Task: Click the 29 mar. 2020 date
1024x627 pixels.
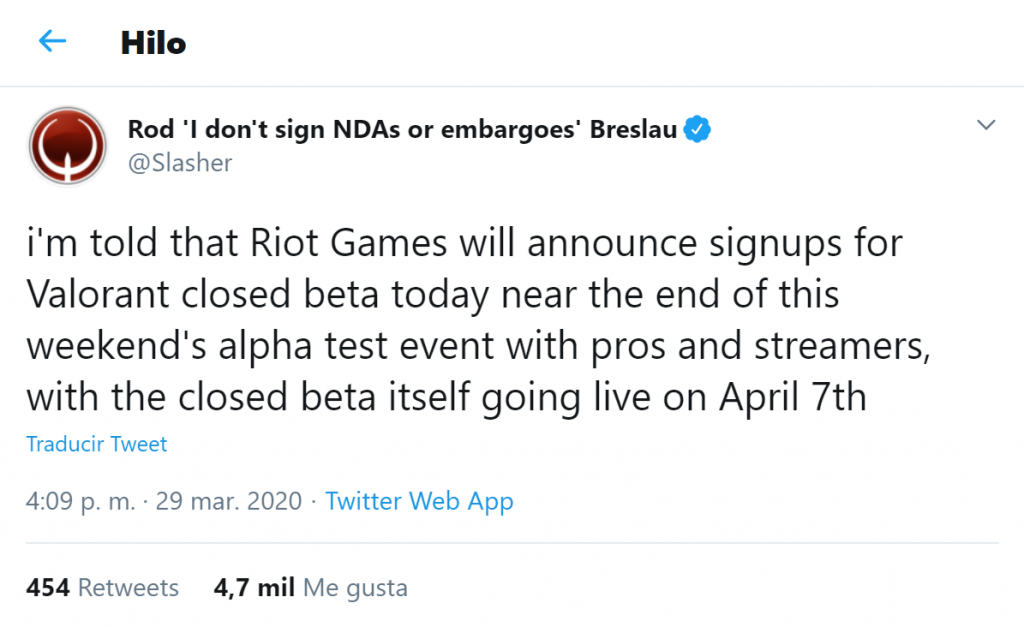Action: pyautogui.click(x=228, y=501)
